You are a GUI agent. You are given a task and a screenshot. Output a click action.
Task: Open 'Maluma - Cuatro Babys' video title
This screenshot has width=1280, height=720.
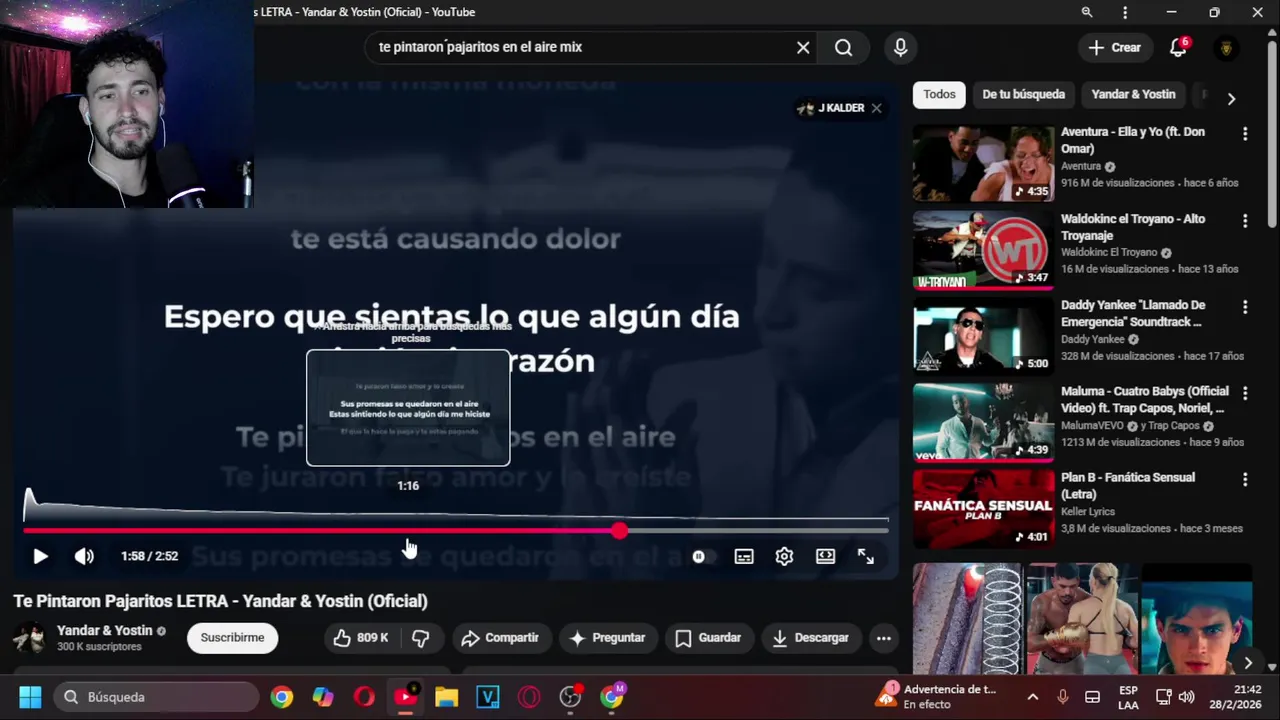pos(1144,399)
